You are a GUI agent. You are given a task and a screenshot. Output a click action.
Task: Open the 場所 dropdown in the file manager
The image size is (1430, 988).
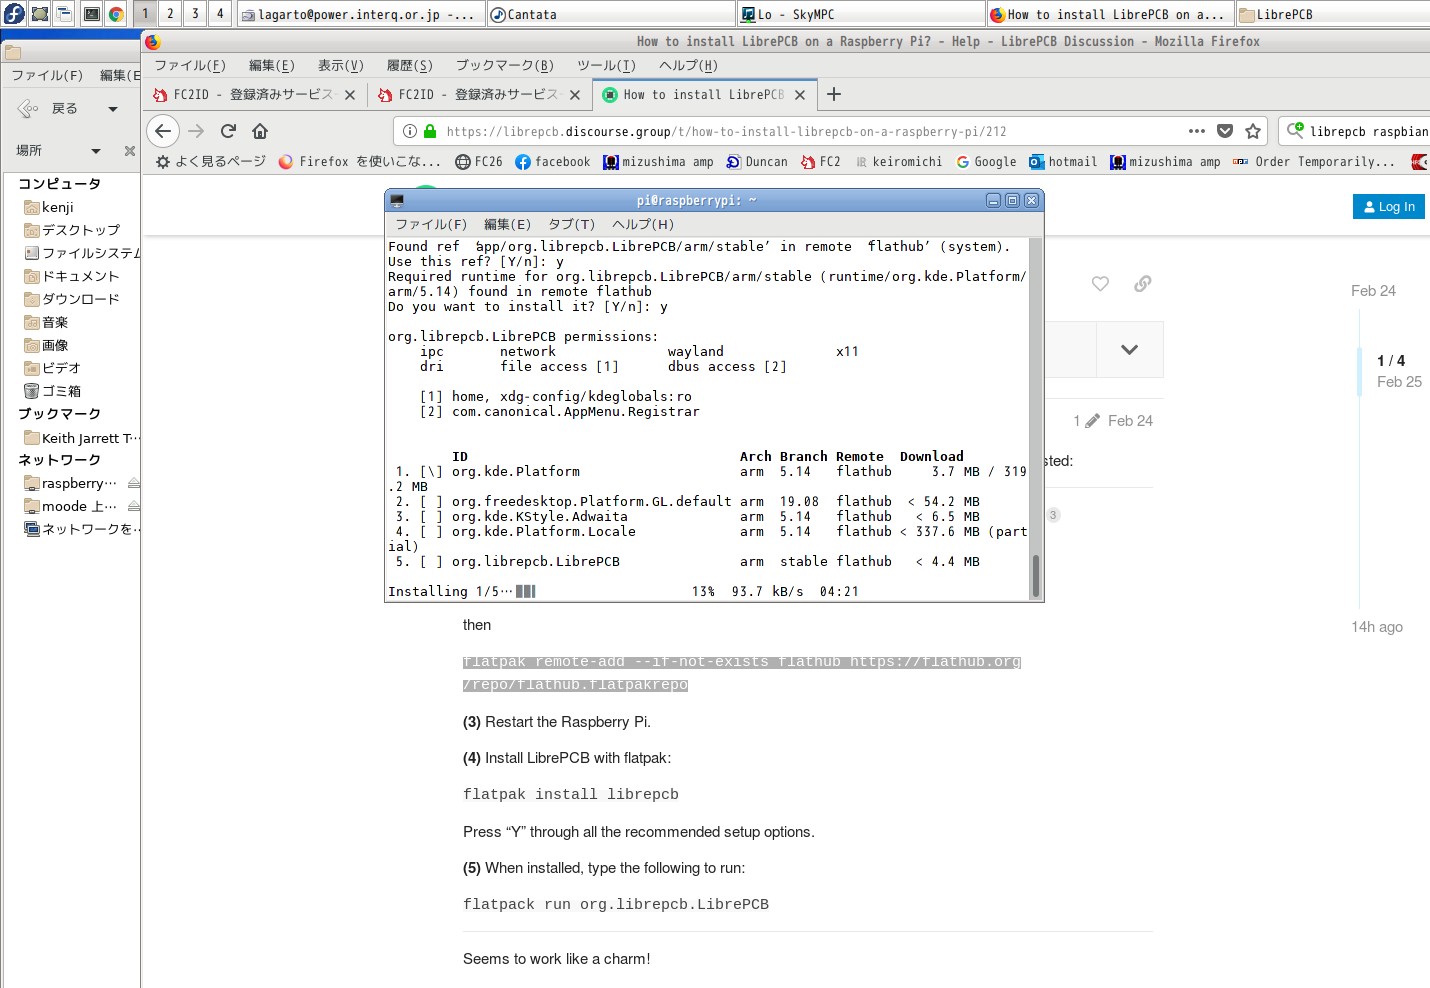(96, 150)
